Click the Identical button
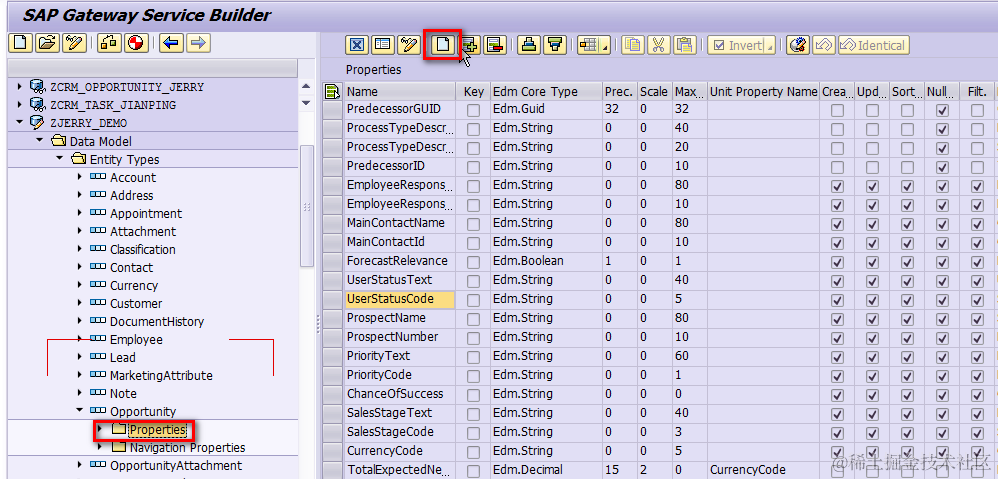This screenshot has height=479, width=998. [873, 45]
